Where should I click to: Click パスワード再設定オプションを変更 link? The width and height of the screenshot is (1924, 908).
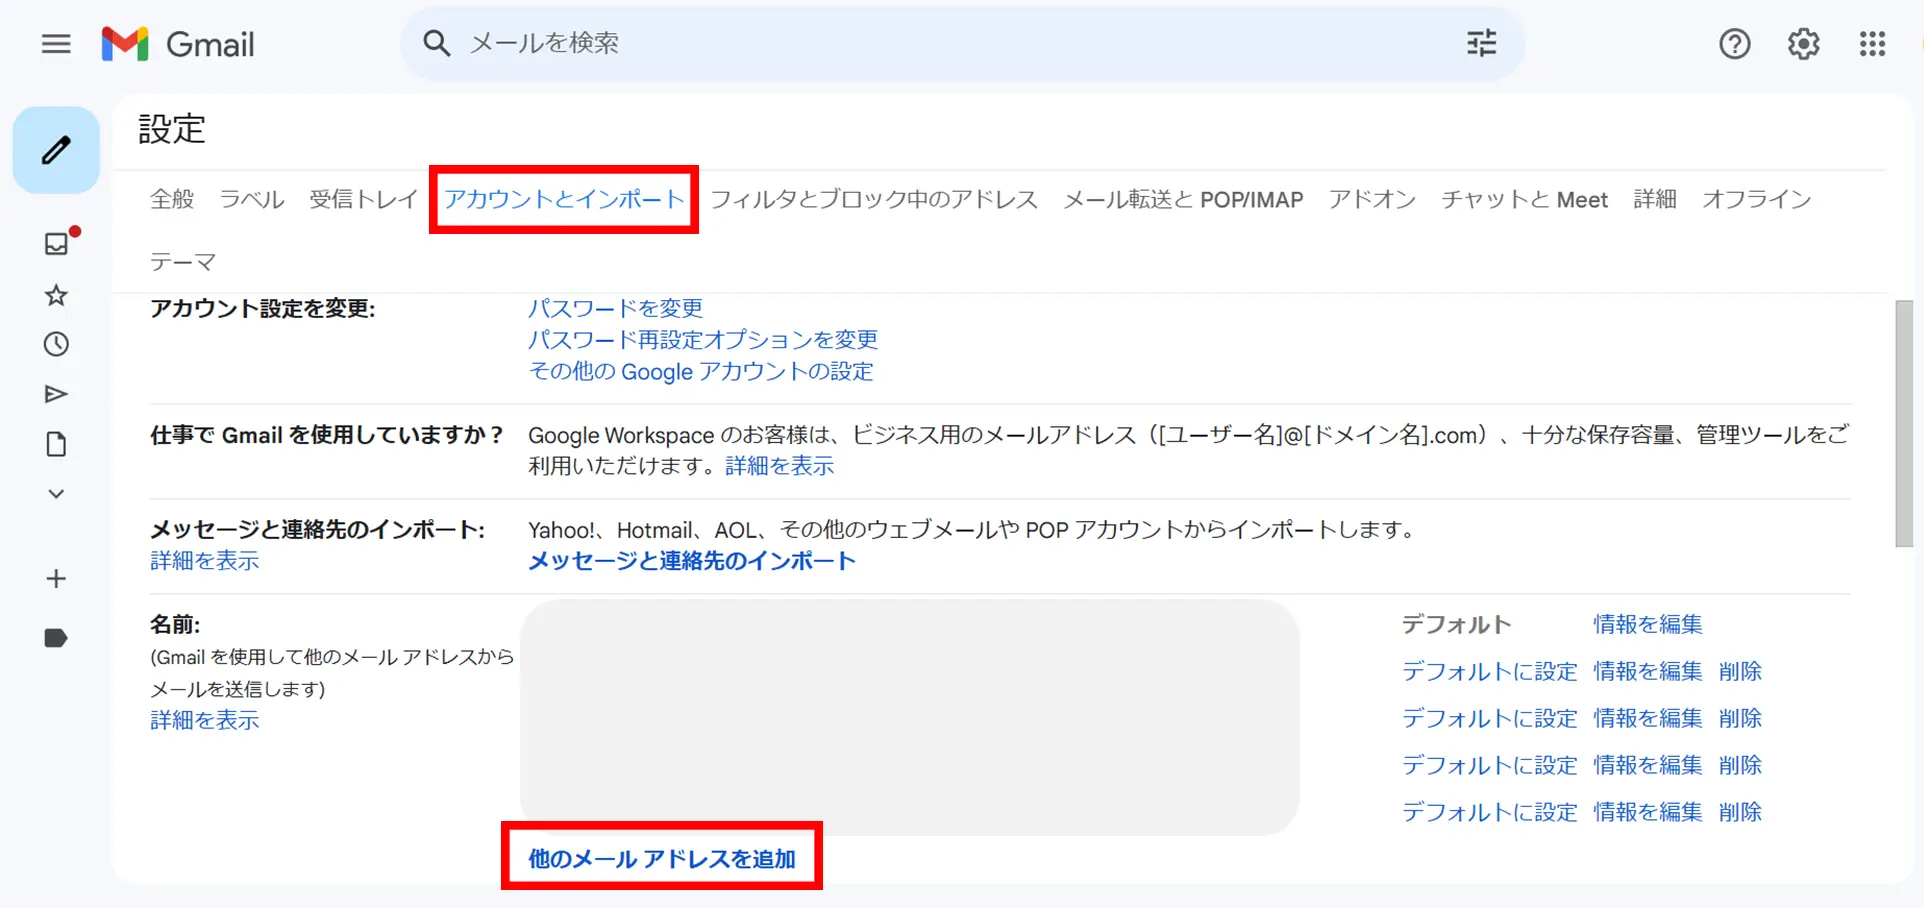coord(703,339)
